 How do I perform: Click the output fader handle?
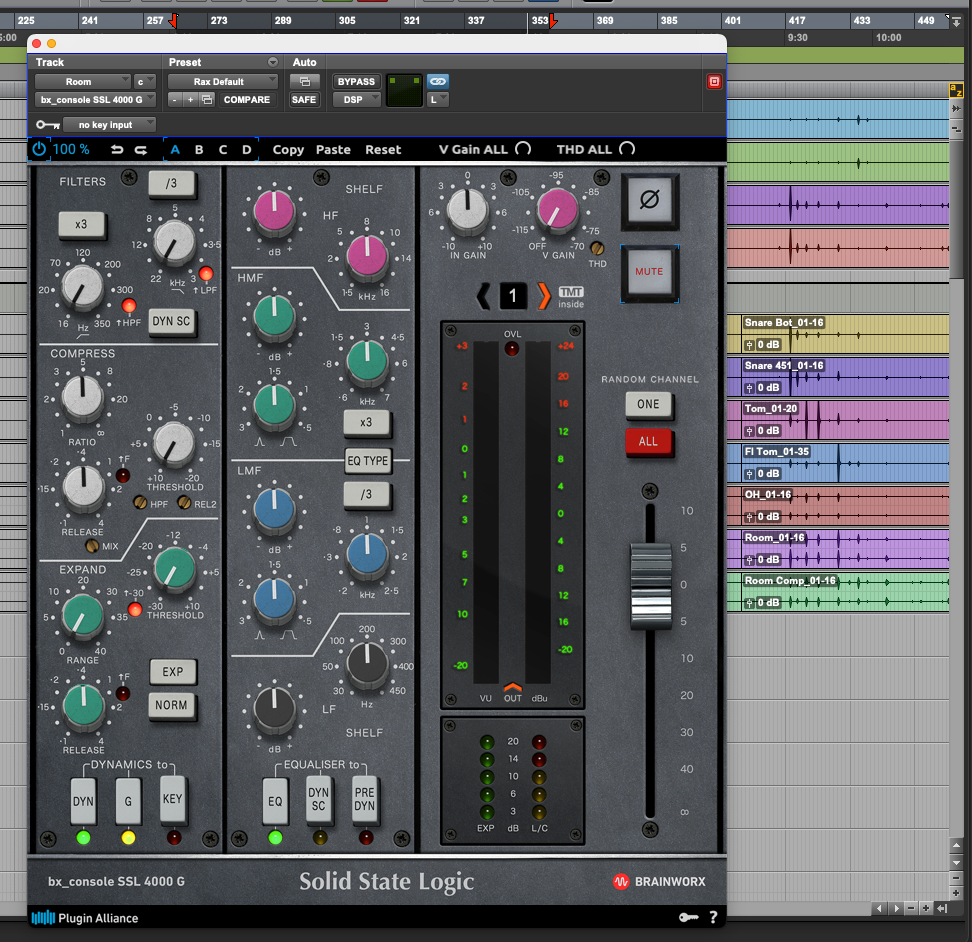[650, 586]
